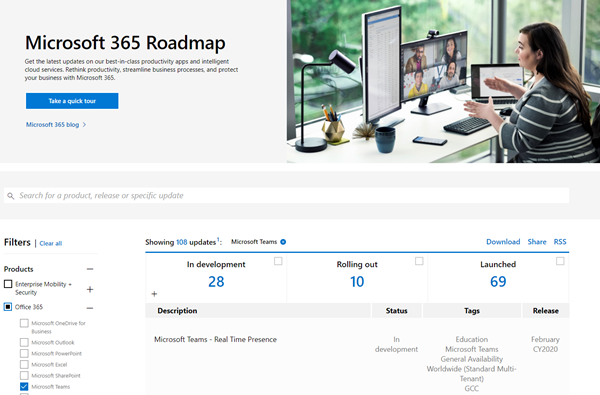Open the RSS feed link
The image size is (600, 395).
(x=560, y=242)
